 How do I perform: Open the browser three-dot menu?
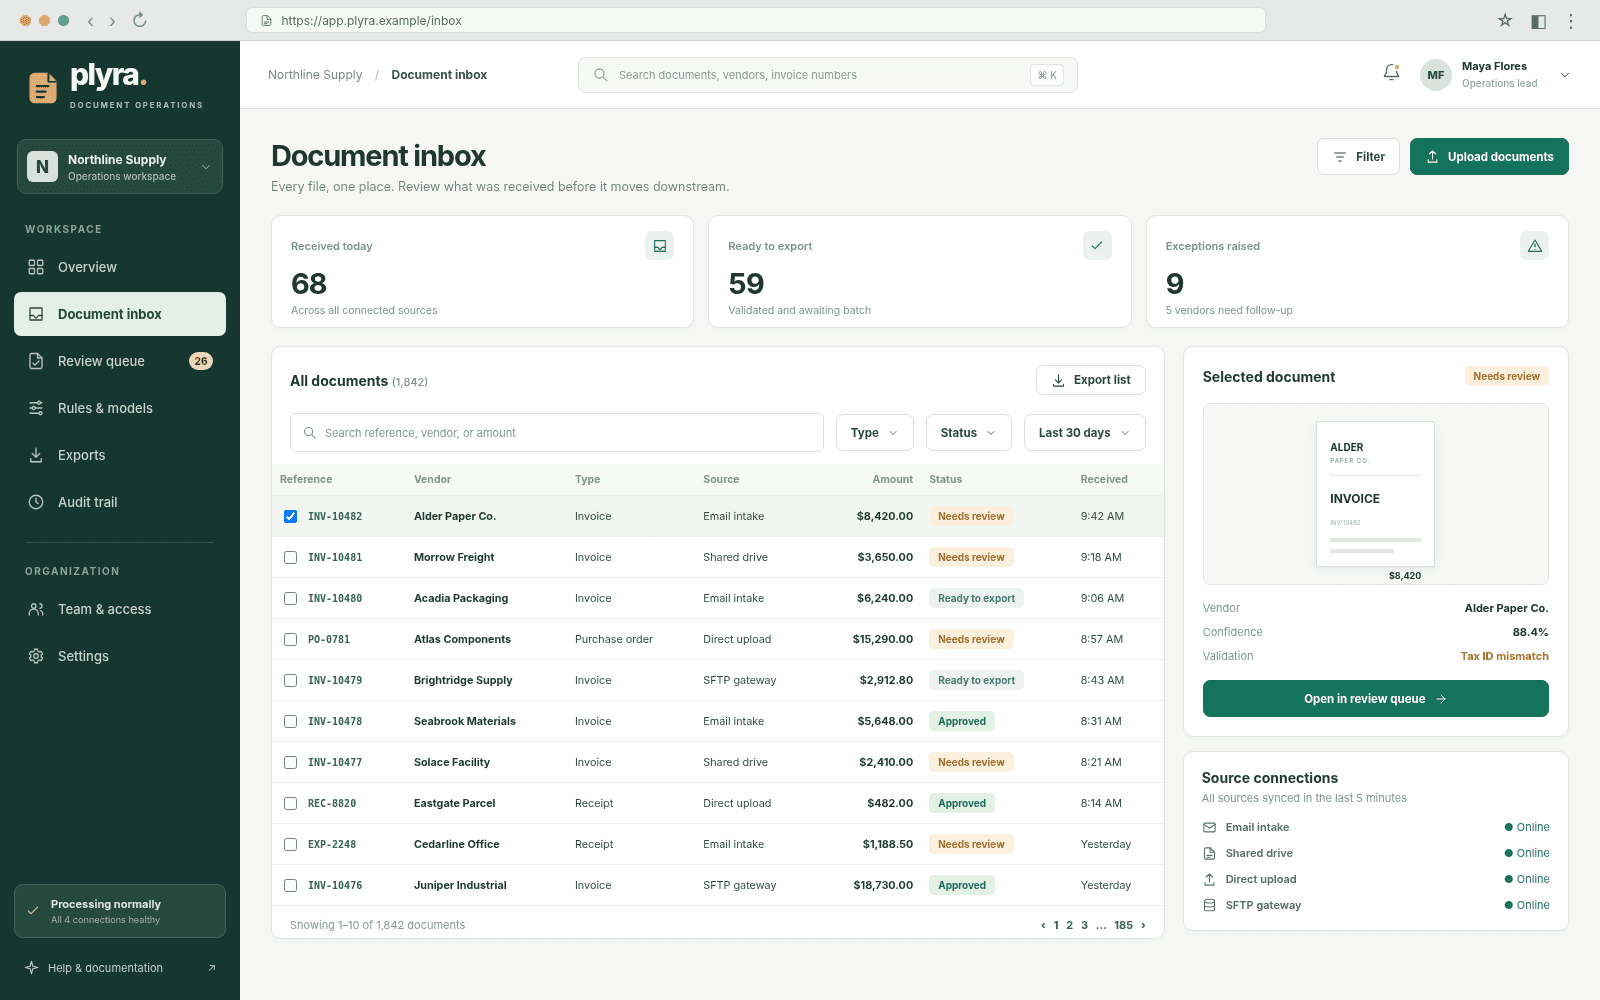tap(1571, 20)
